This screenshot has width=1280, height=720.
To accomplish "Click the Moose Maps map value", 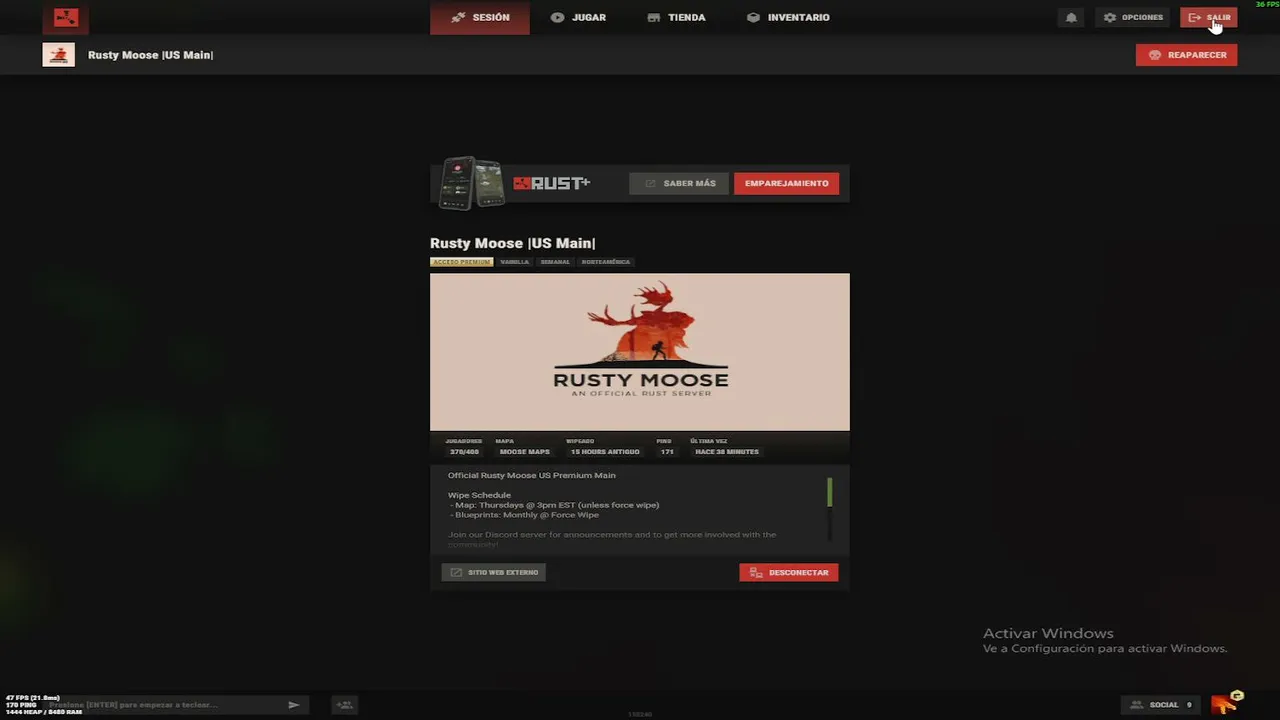I will coord(524,452).
